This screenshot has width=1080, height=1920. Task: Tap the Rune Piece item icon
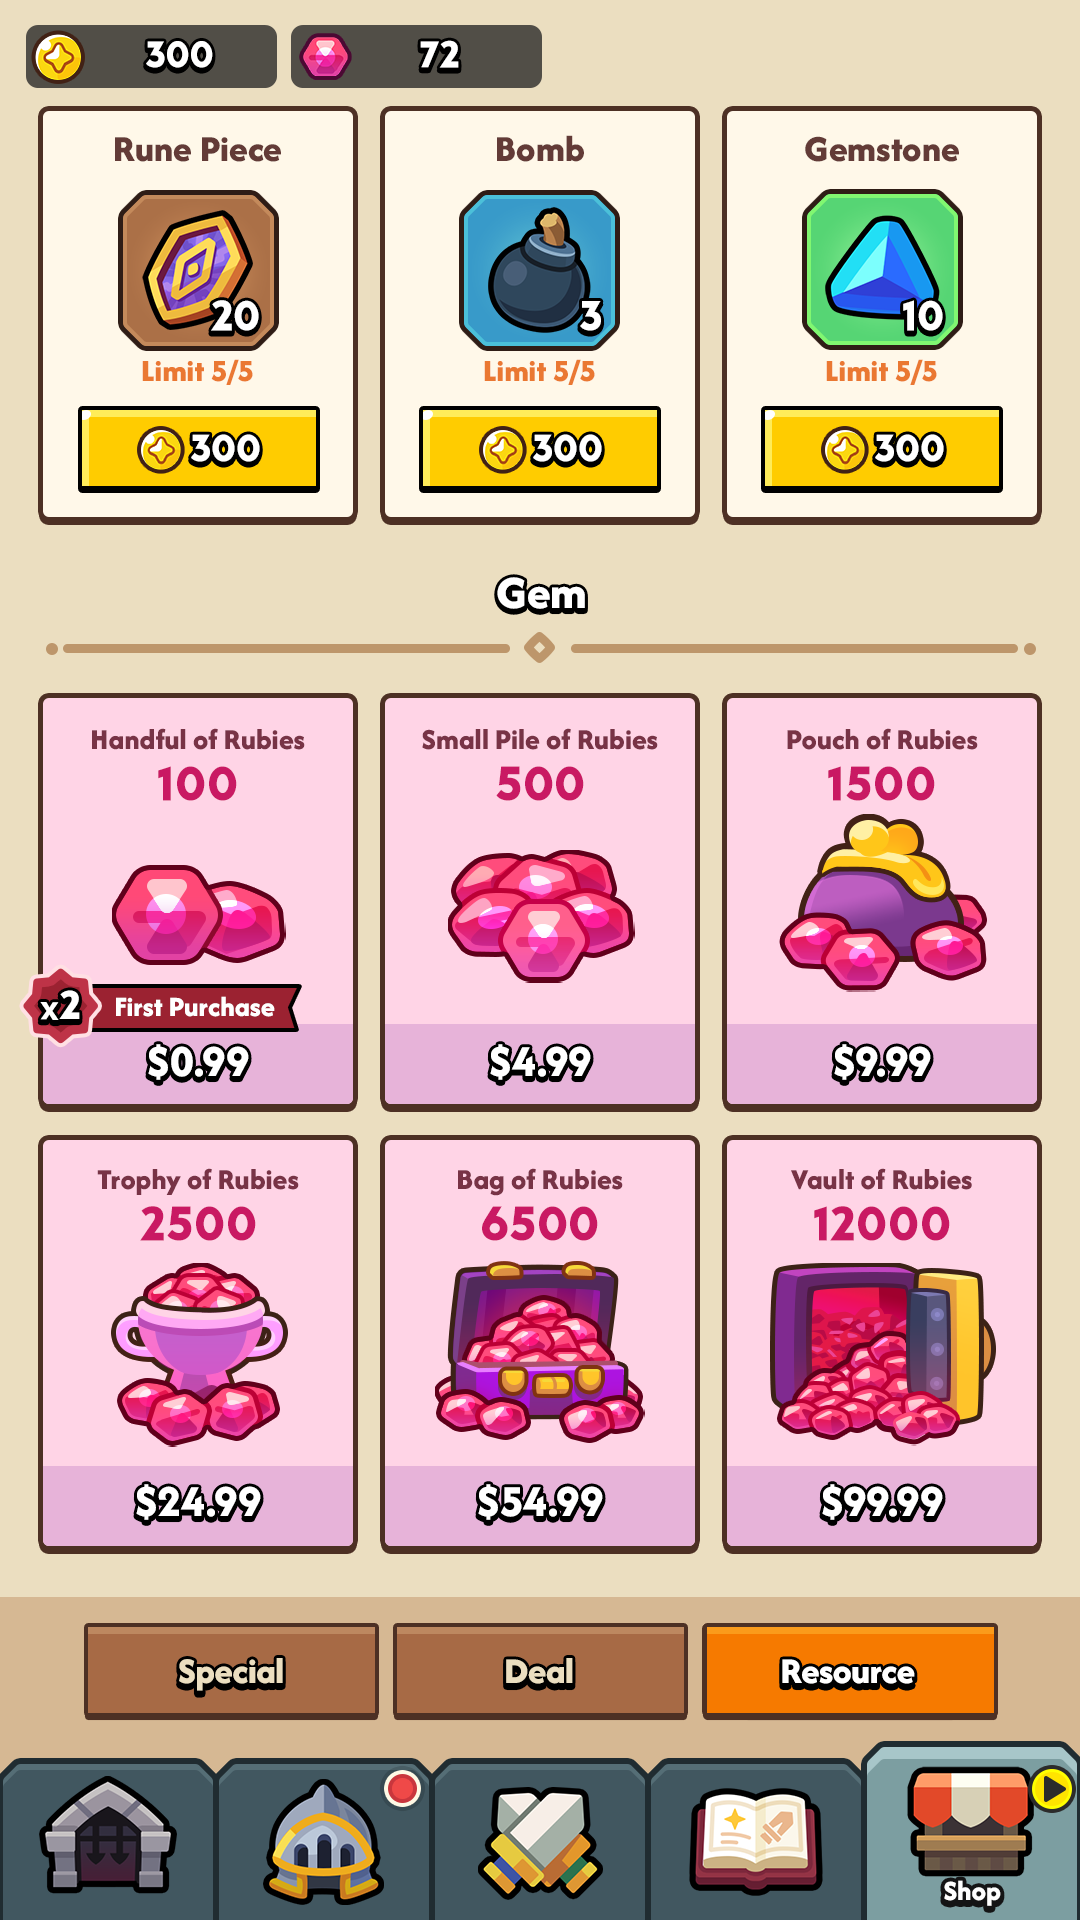pos(198,270)
